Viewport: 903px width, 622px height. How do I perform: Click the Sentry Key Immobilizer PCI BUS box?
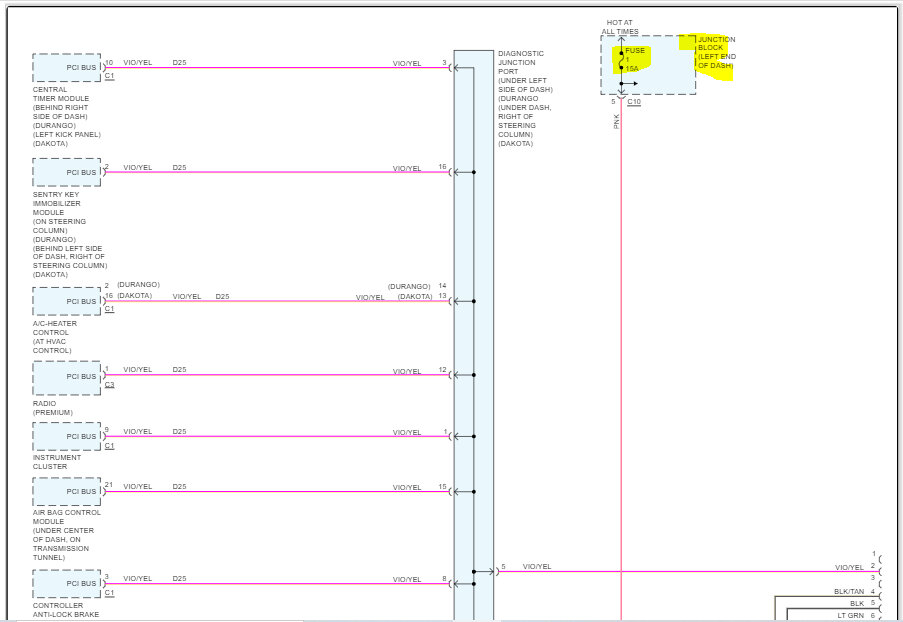click(67, 172)
